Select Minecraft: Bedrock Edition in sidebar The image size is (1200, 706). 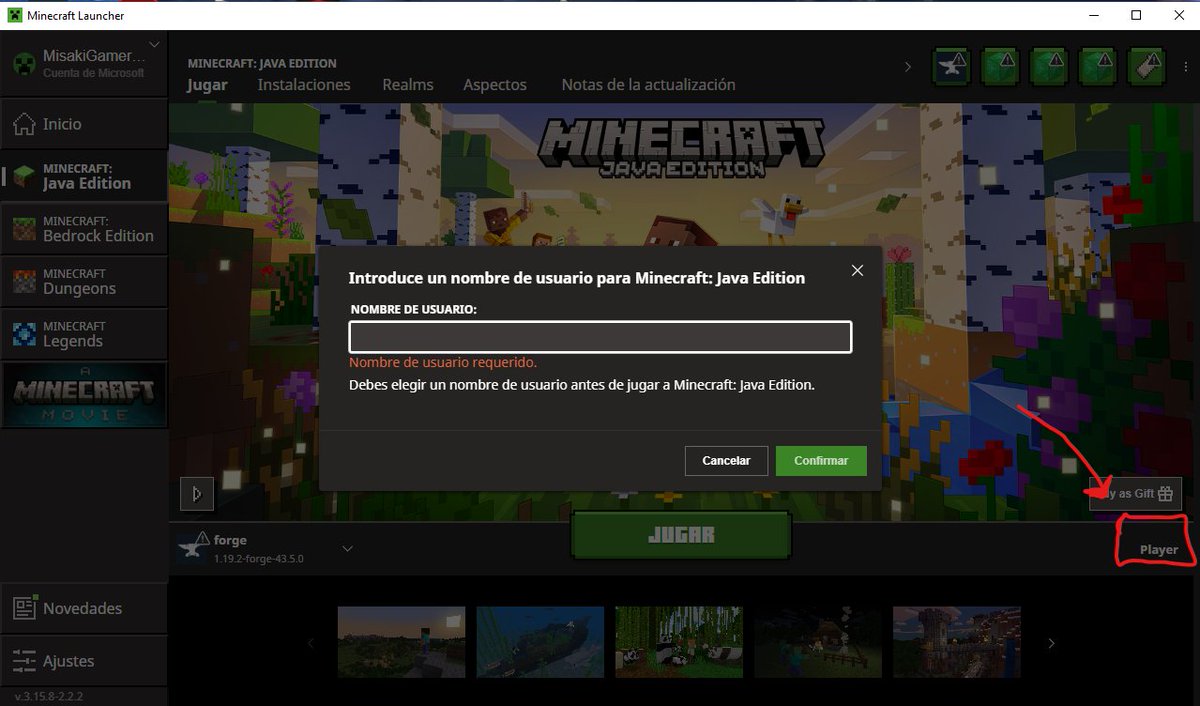click(84, 229)
